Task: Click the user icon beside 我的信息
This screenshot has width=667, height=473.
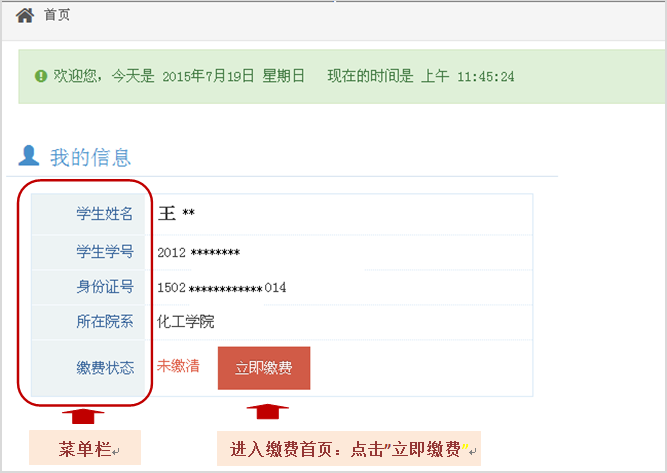Action: [30, 156]
